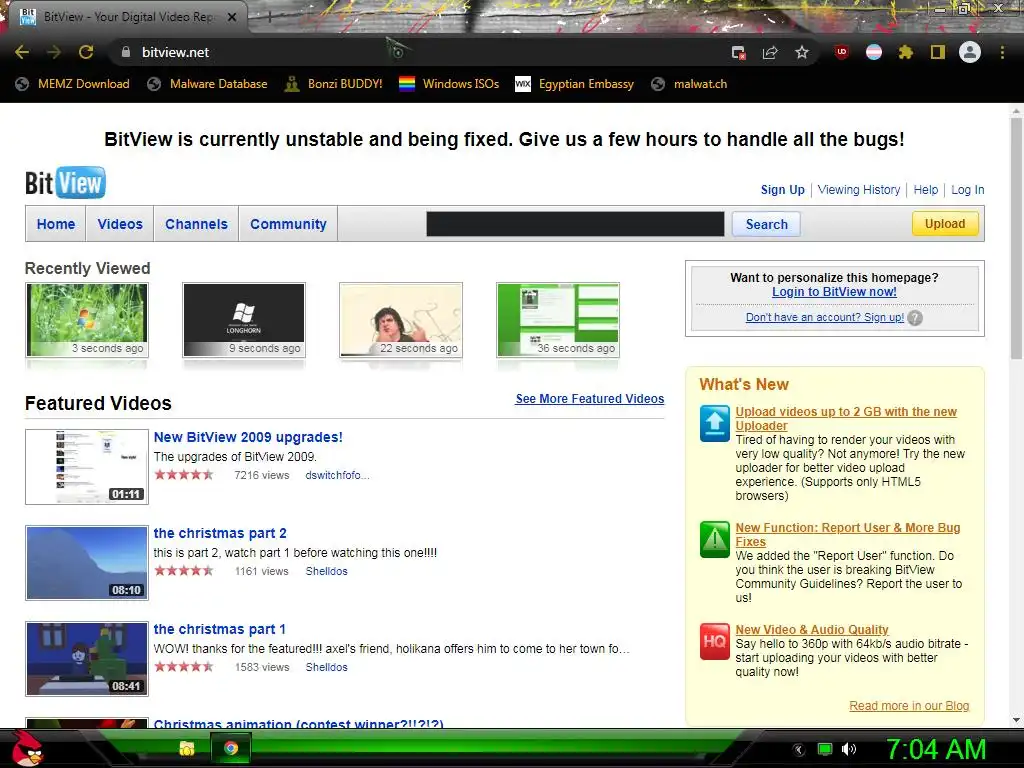Open the christmas part 2 video title

click(x=220, y=533)
